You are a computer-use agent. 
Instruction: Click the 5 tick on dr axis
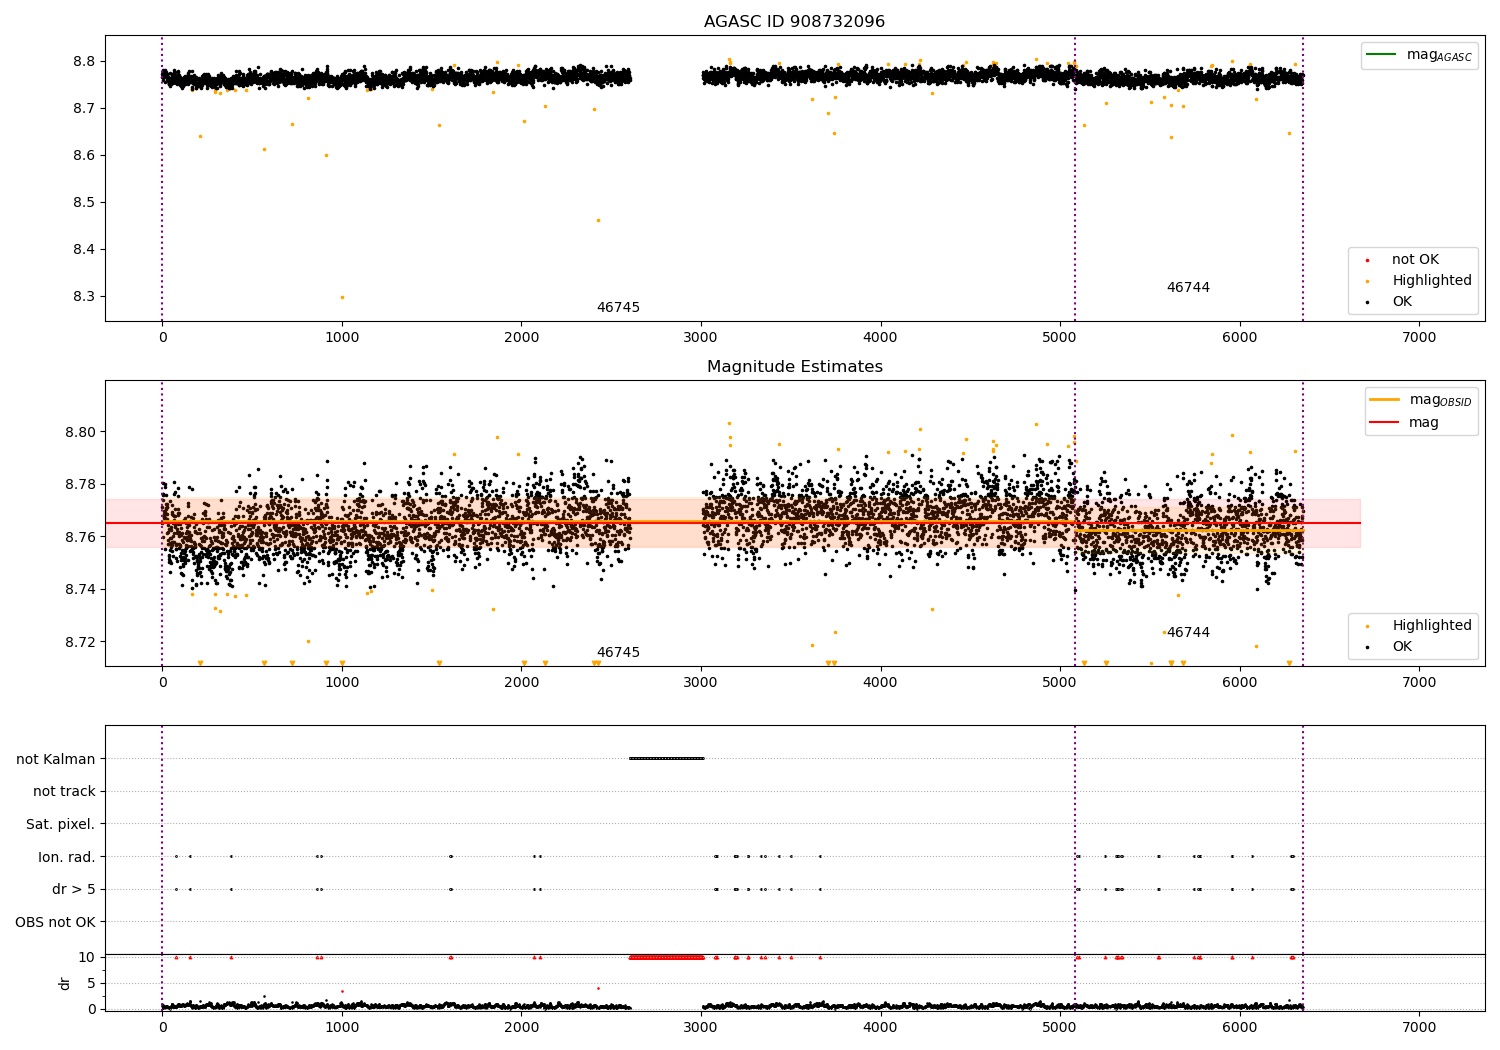pyautogui.click(x=92, y=984)
